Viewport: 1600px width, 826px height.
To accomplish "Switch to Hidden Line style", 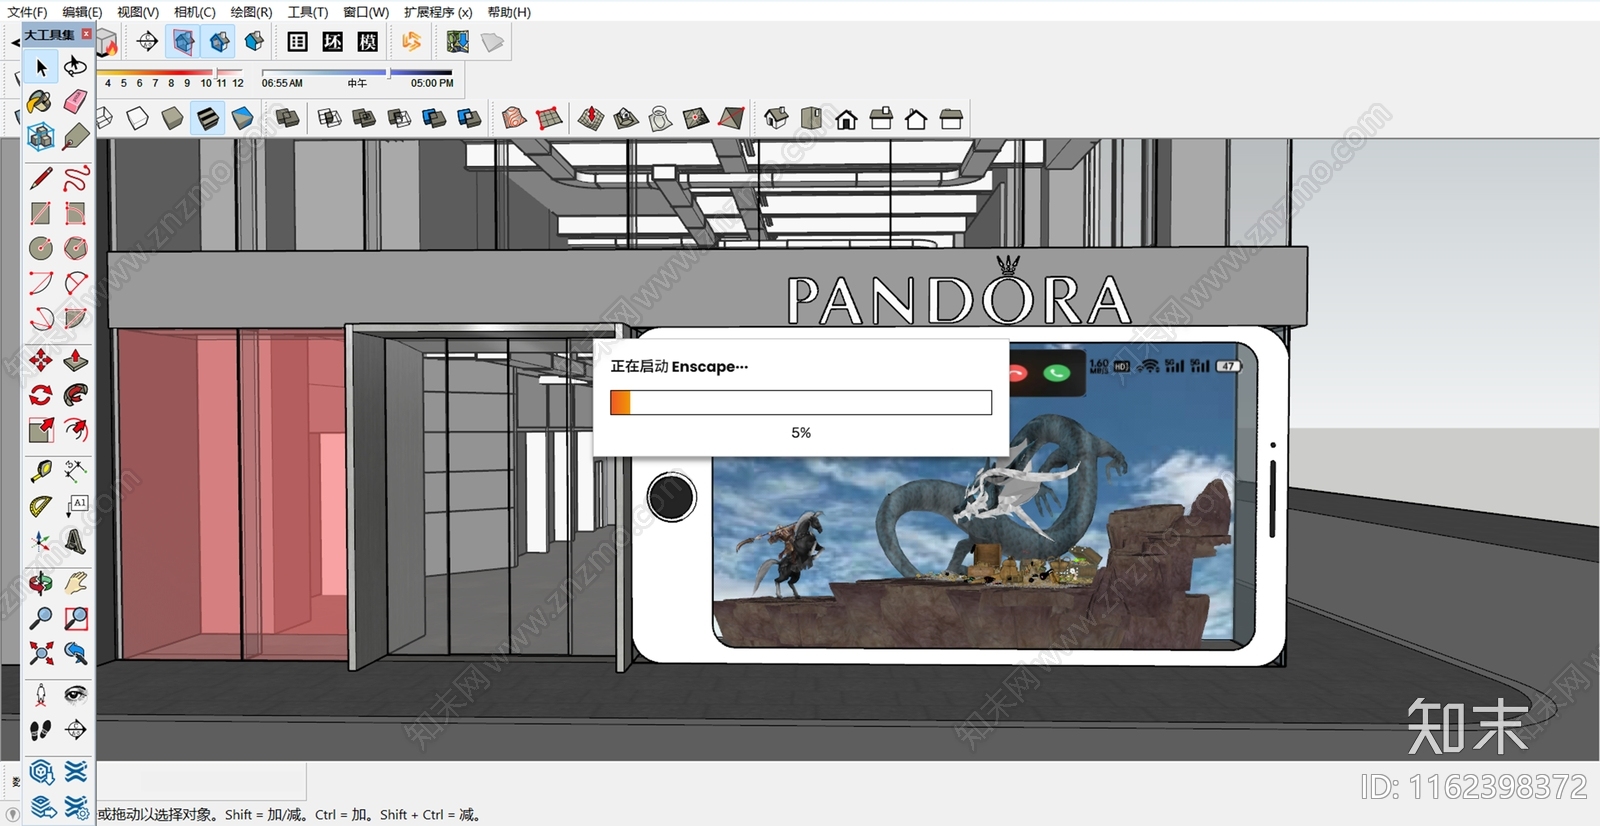I will point(138,119).
